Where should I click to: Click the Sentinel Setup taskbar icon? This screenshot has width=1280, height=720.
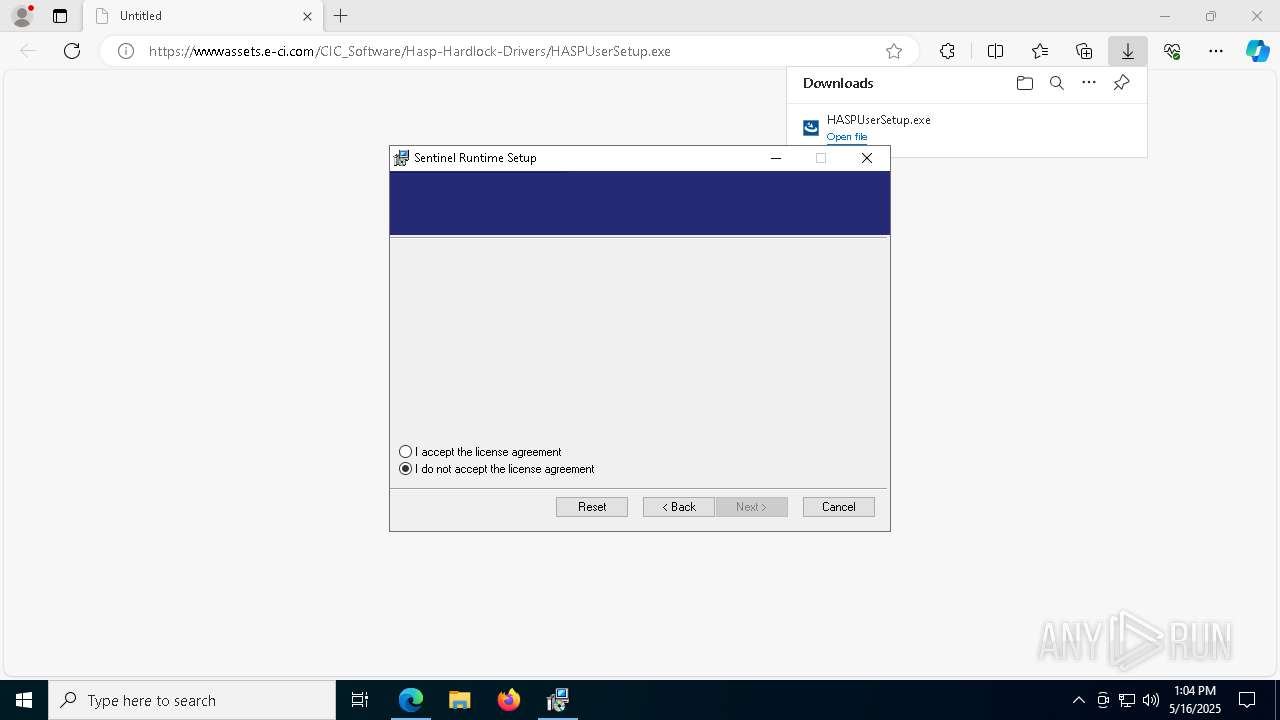pyautogui.click(x=558, y=700)
